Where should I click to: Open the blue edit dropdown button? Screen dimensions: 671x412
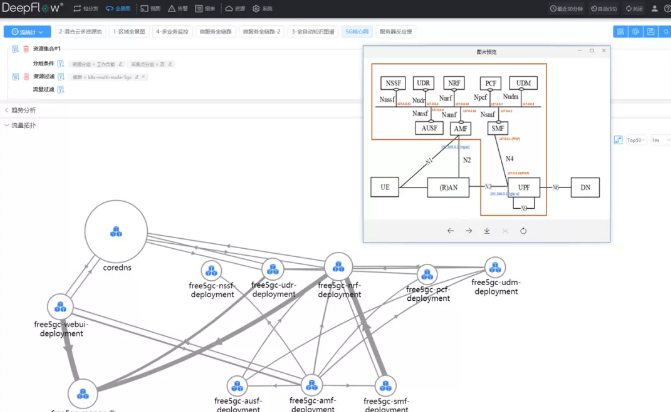point(30,32)
